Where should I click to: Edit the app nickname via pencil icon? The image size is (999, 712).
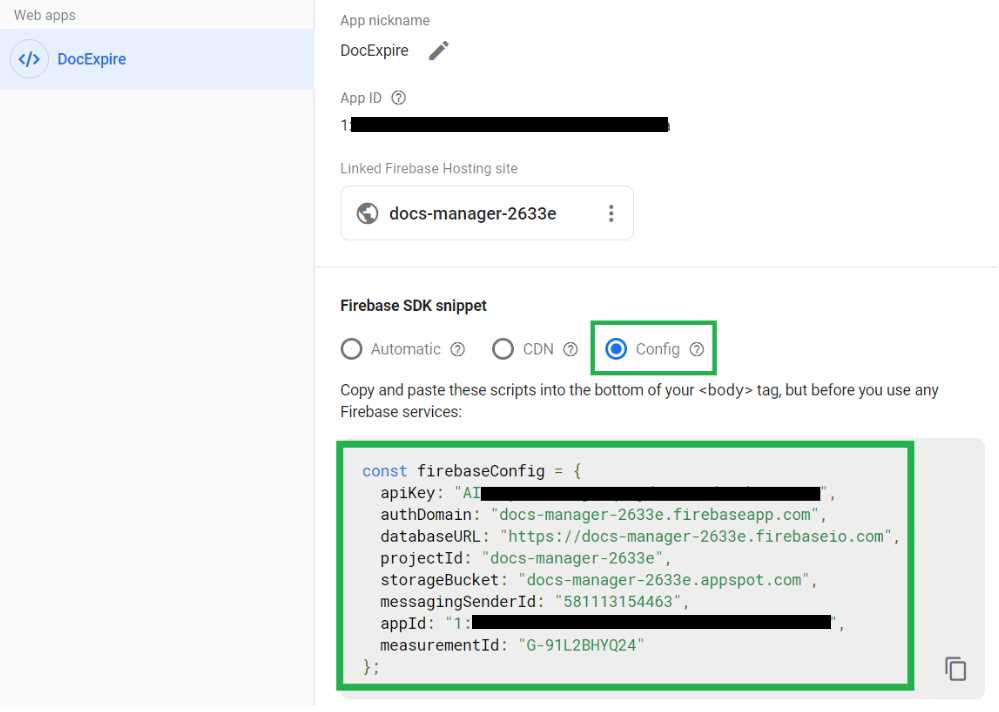[x=438, y=51]
